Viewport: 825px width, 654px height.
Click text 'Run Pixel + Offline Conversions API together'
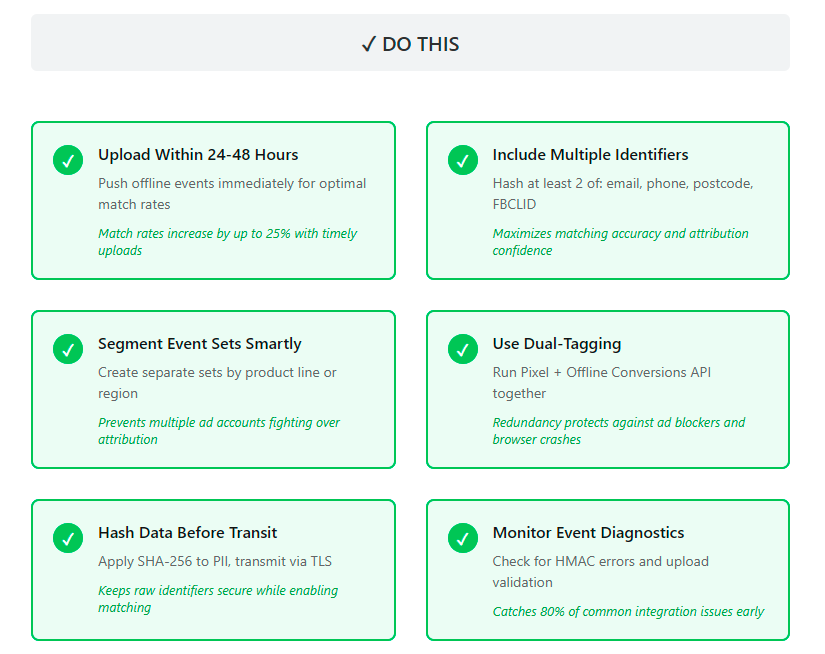point(601,383)
